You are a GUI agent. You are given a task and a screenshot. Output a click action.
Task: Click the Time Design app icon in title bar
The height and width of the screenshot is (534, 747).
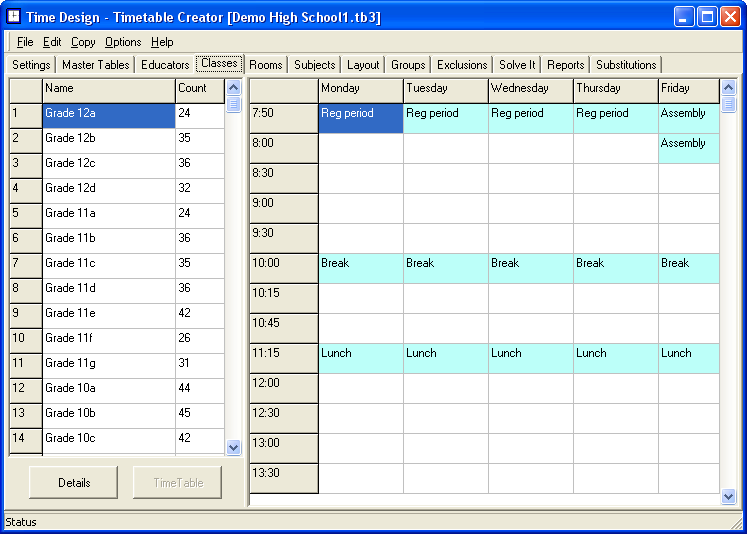click(x=14, y=17)
